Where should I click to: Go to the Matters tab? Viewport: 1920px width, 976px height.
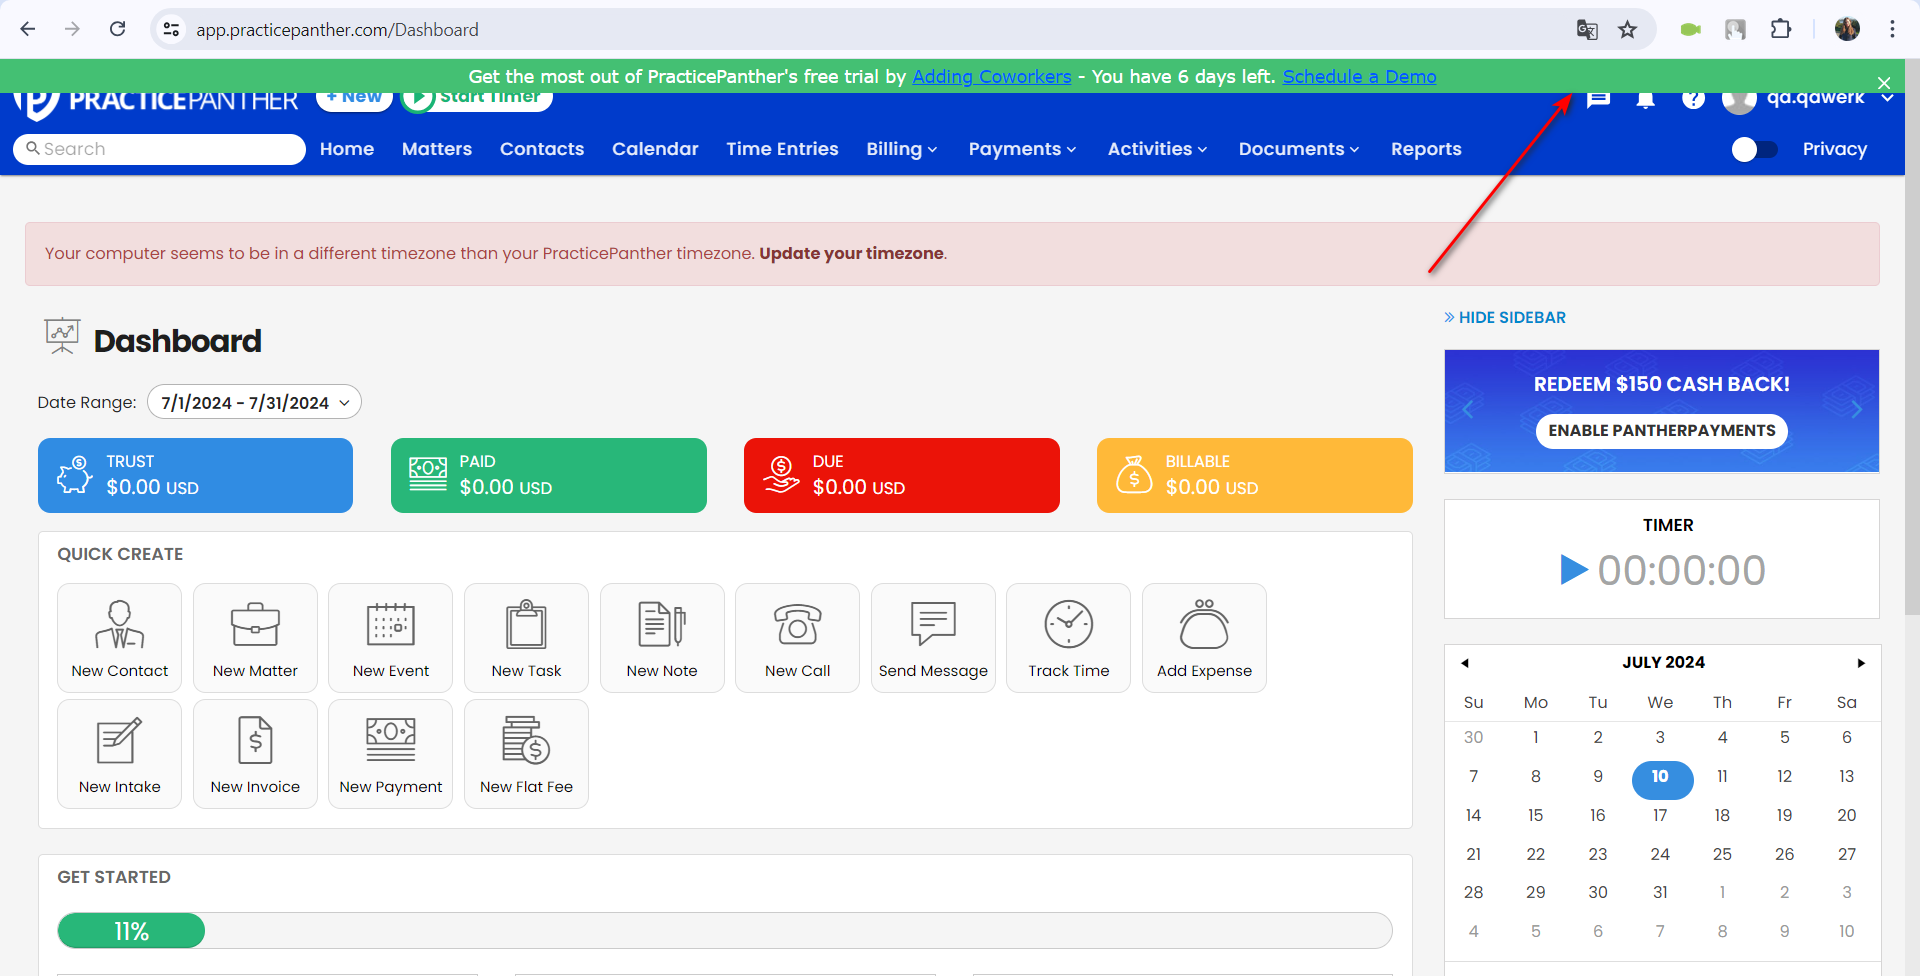(437, 149)
